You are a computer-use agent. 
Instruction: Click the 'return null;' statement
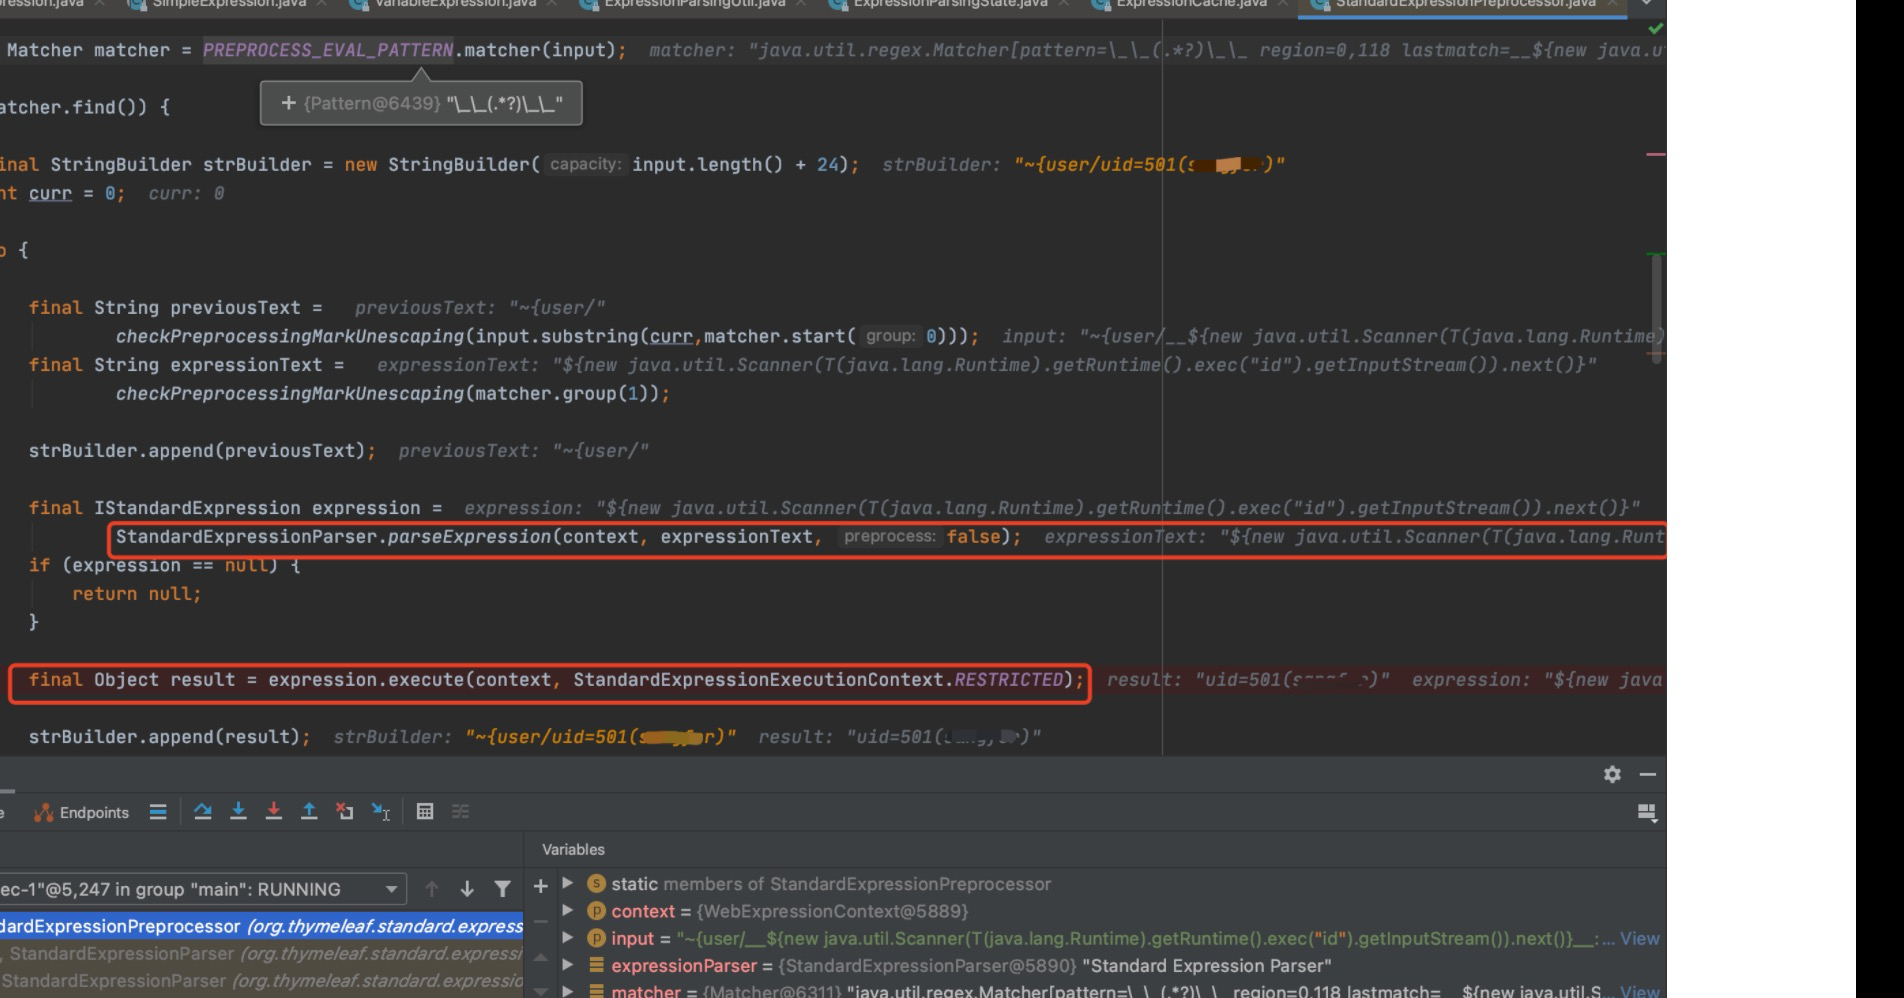136,594
